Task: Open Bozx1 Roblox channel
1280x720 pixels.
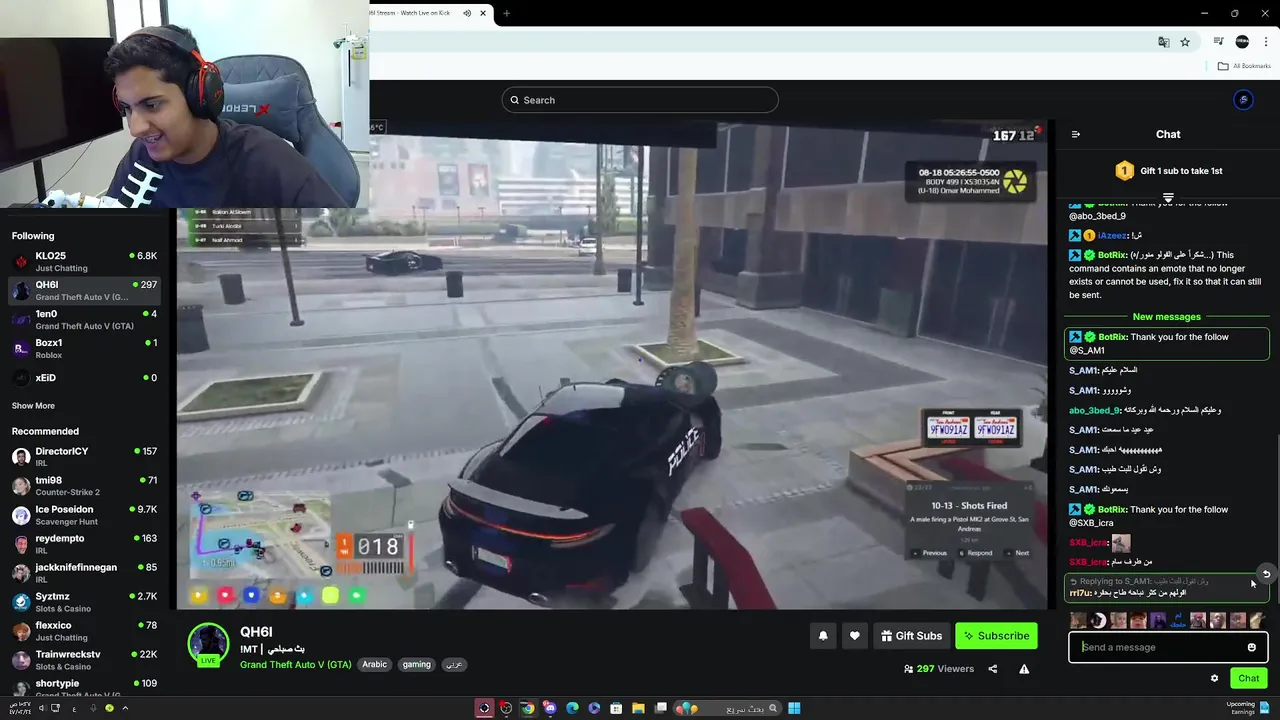Action: coord(84,348)
